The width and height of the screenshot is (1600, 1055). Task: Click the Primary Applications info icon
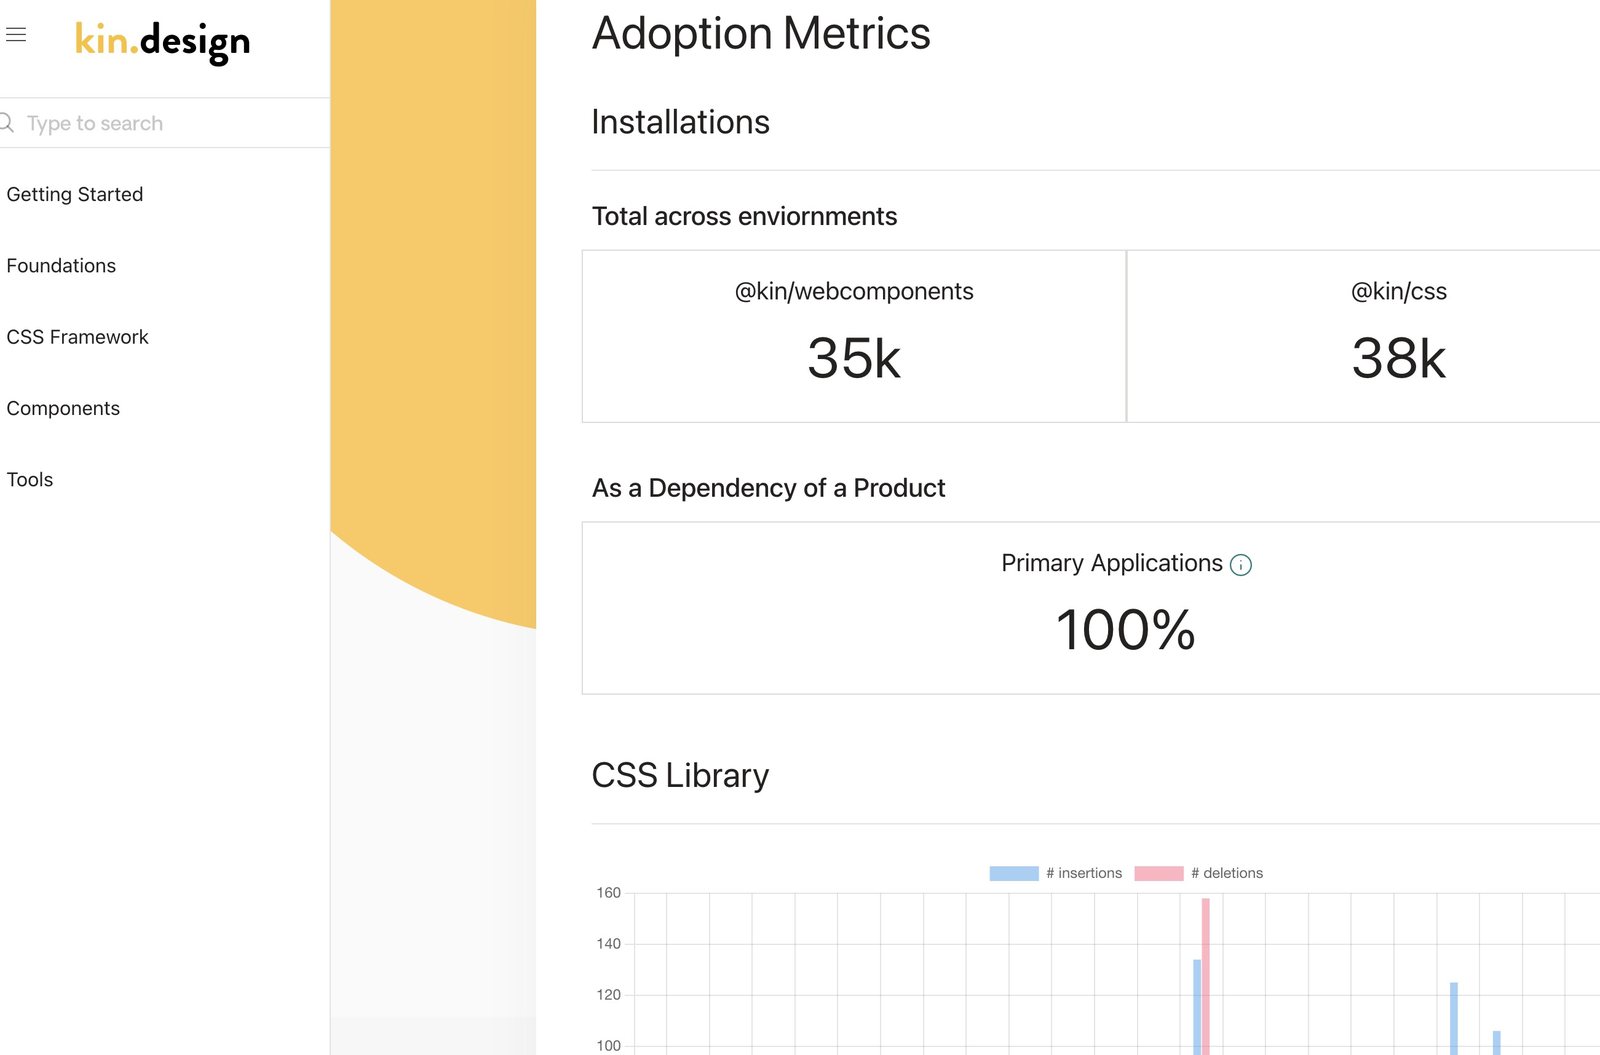click(1241, 565)
